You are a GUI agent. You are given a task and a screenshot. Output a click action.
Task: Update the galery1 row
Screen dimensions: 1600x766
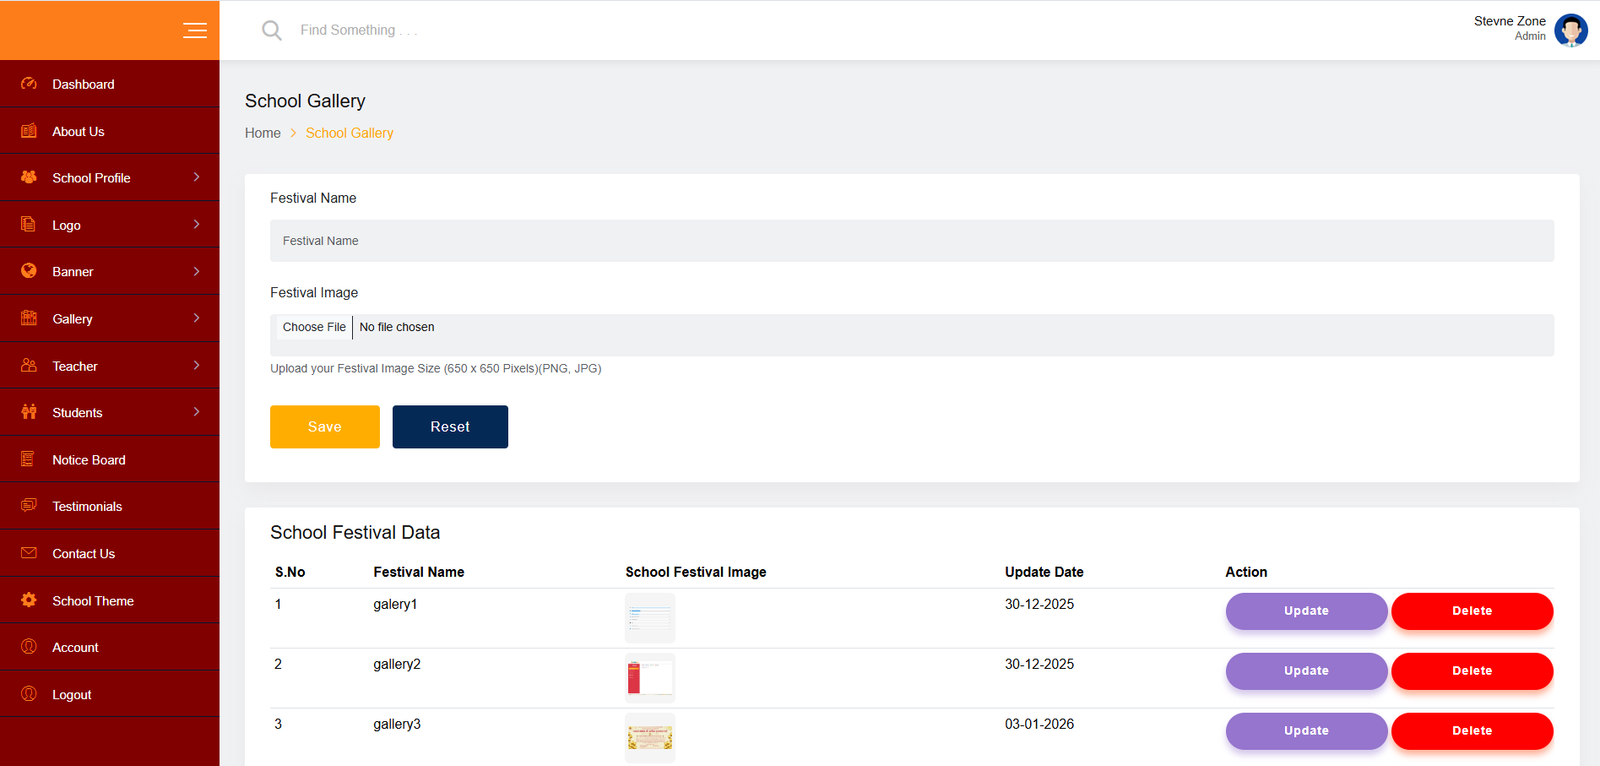1306,611
